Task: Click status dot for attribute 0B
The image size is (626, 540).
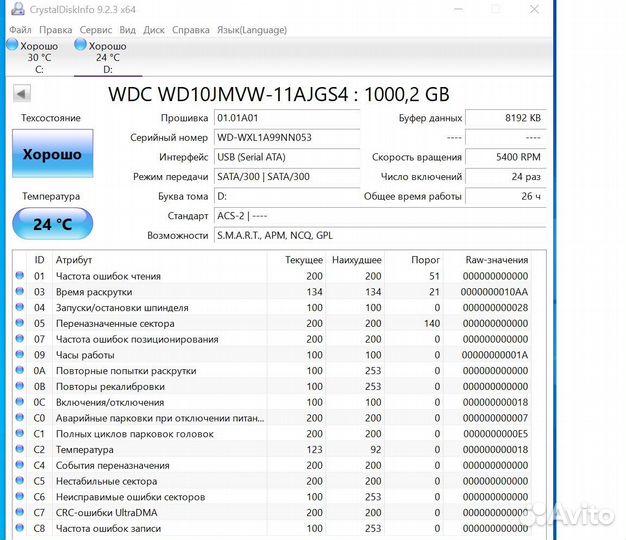Action: (20, 386)
